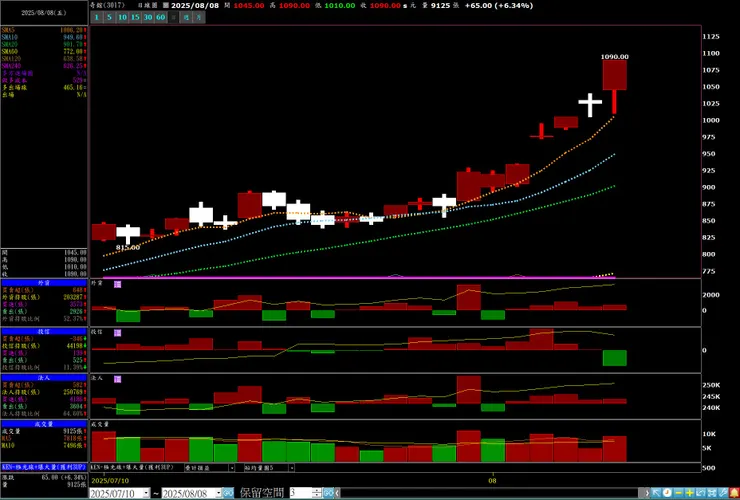Select the 1-minute timeframe button
Viewport: 740px width, 500px height.
pyautogui.click(x=97, y=17)
